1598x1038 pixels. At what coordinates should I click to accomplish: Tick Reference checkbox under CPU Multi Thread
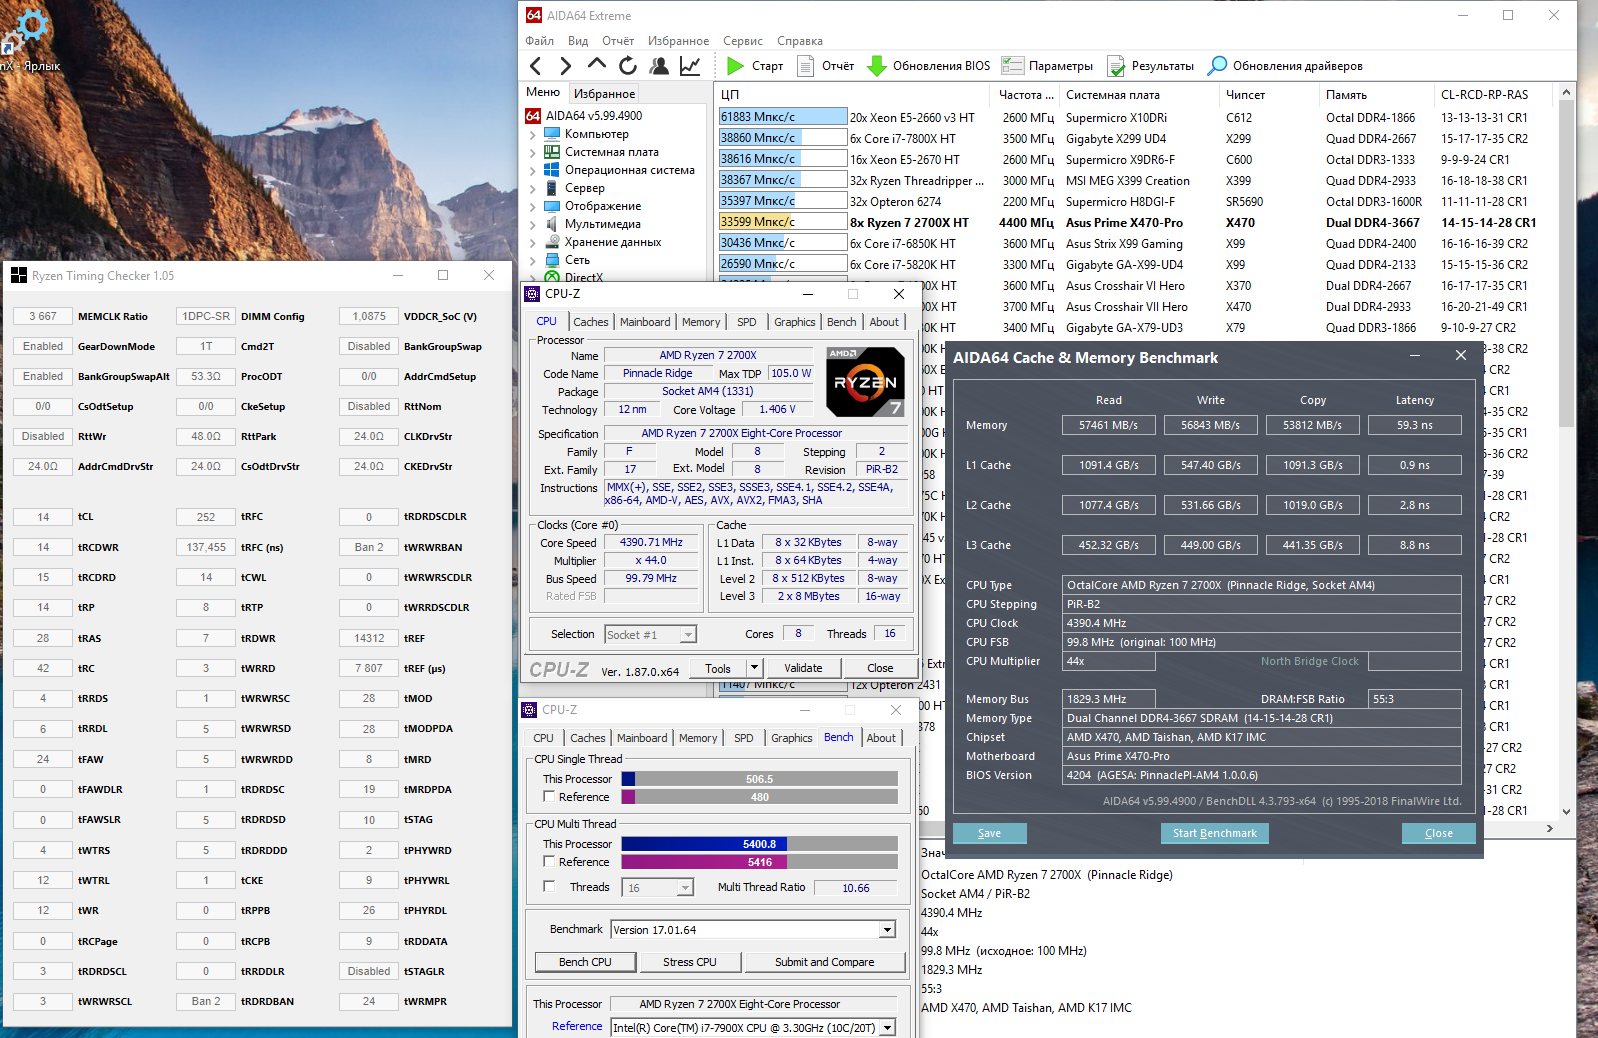point(549,862)
